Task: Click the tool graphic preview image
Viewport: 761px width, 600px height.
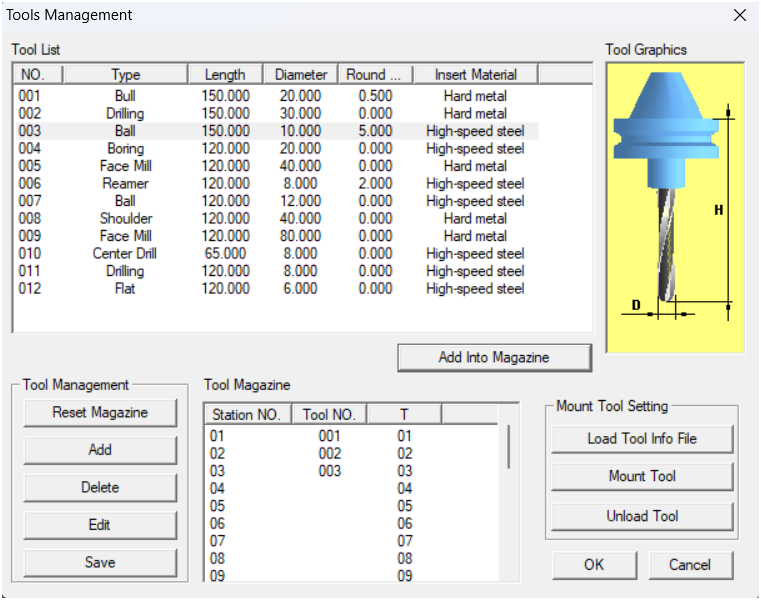Action: coord(675,208)
